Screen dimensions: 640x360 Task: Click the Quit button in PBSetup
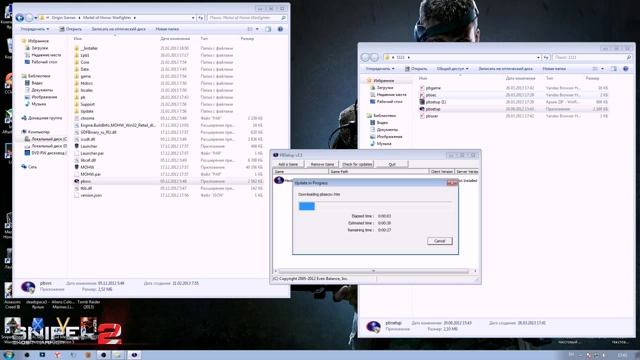(392, 164)
